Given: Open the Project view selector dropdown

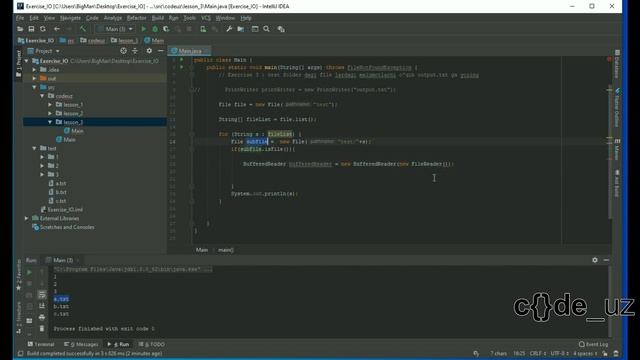Looking at the screenshot, I should (x=43, y=51).
